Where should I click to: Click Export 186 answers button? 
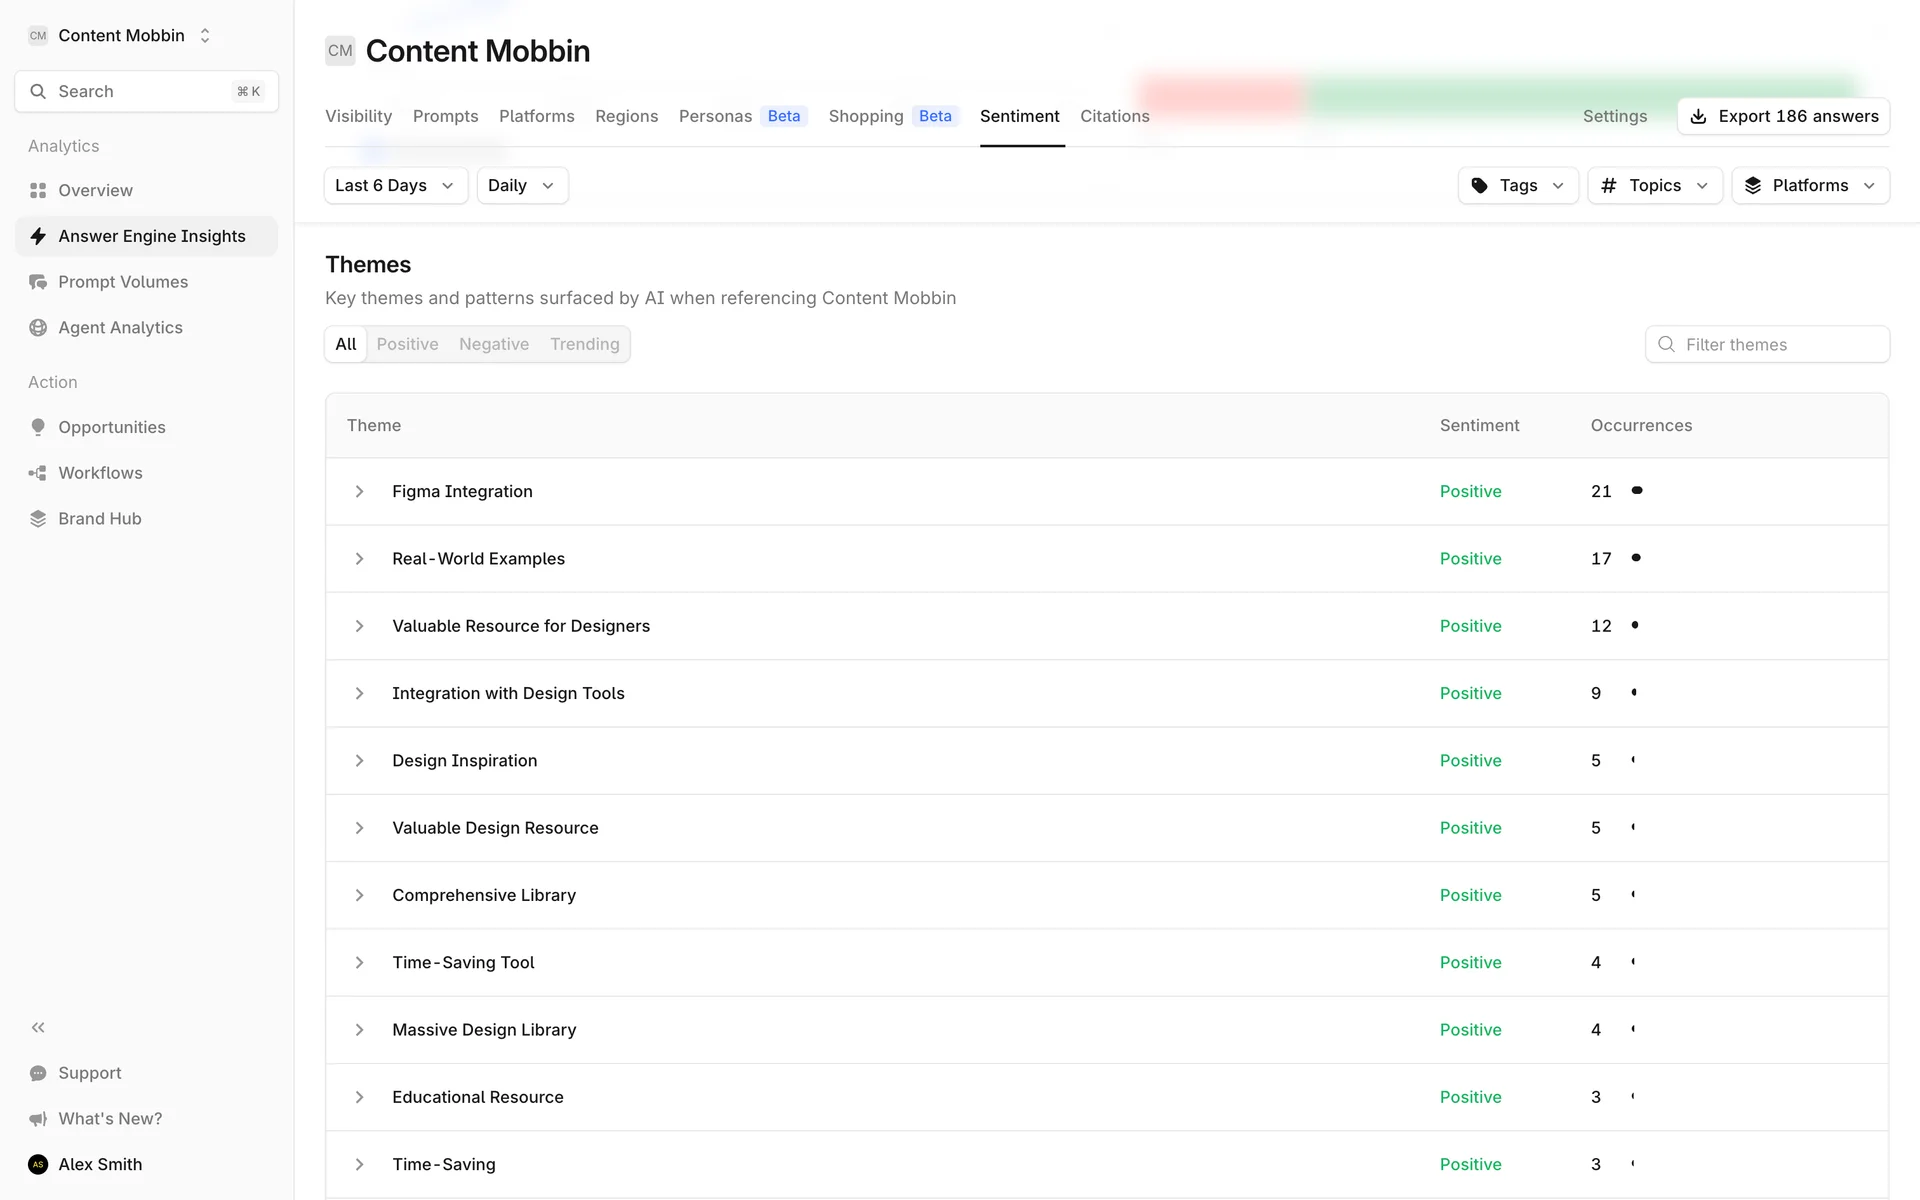coord(1783,116)
